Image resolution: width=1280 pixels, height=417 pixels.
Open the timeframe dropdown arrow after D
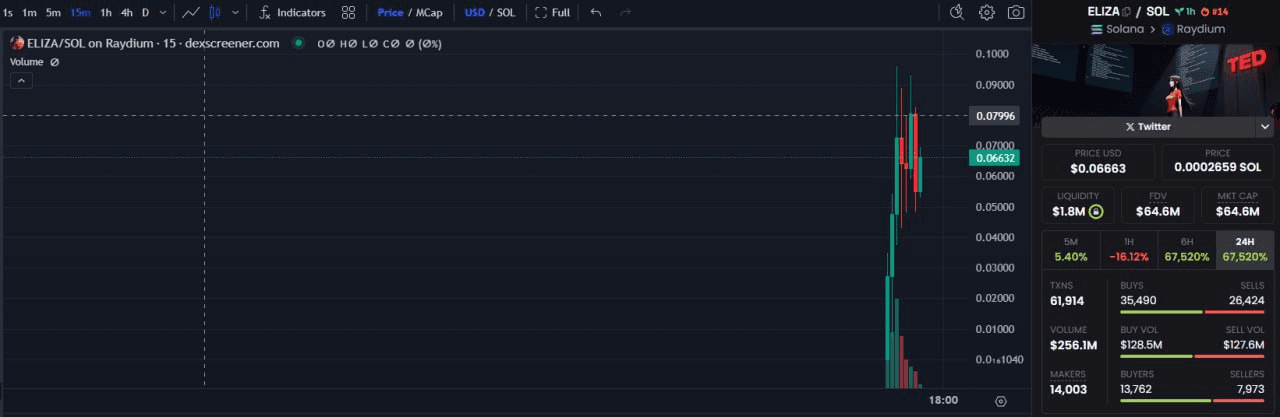[x=163, y=13]
